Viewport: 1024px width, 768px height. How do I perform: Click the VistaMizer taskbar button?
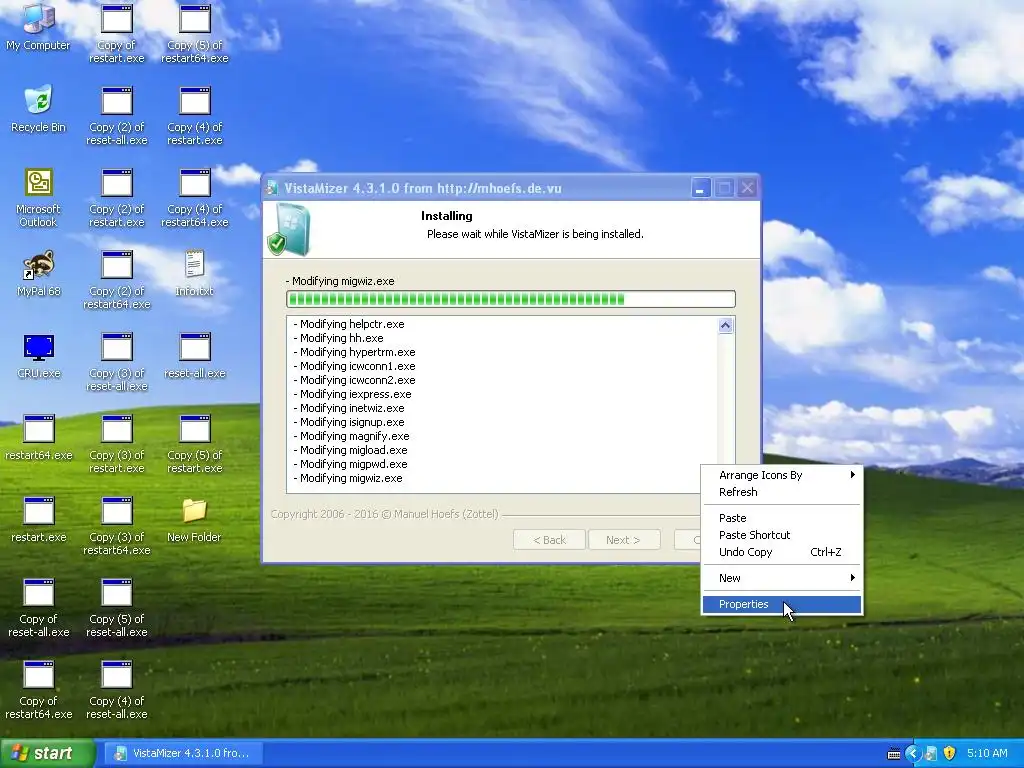[x=184, y=754]
